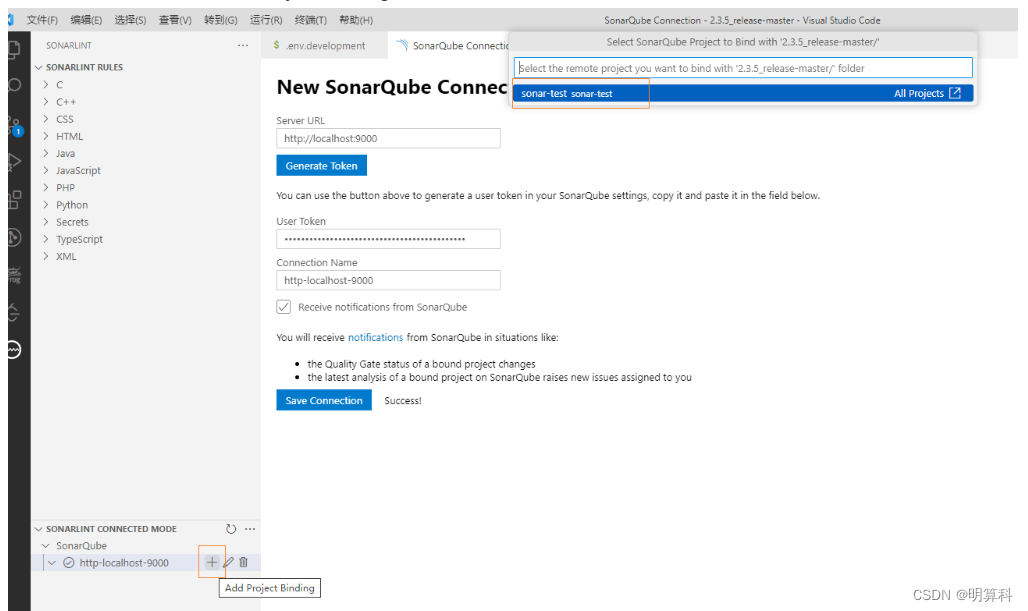The height and width of the screenshot is (611, 1028).
Task: Open the 转到(G) menu
Action: pyautogui.click(x=220, y=20)
